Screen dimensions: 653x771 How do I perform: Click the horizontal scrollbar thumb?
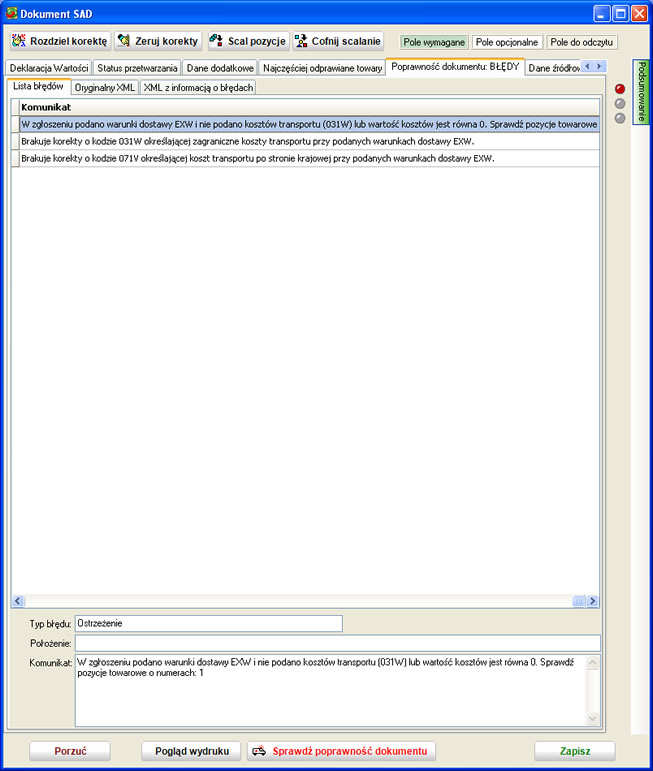pos(579,601)
